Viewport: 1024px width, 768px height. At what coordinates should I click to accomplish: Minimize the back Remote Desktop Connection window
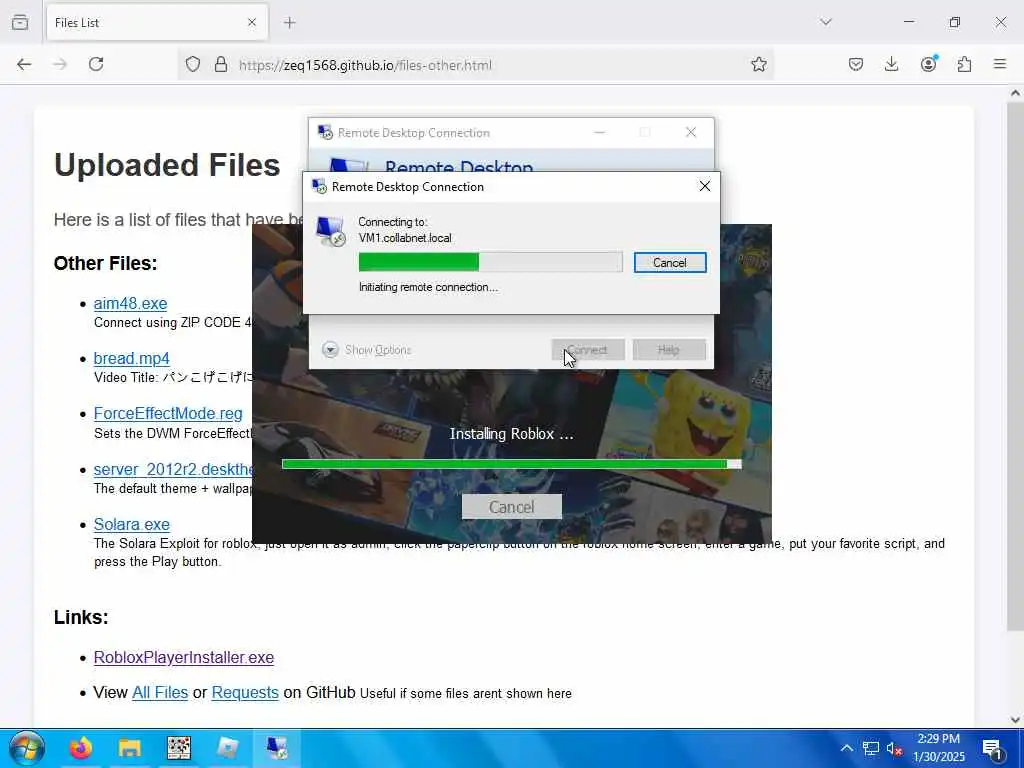(x=600, y=133)
